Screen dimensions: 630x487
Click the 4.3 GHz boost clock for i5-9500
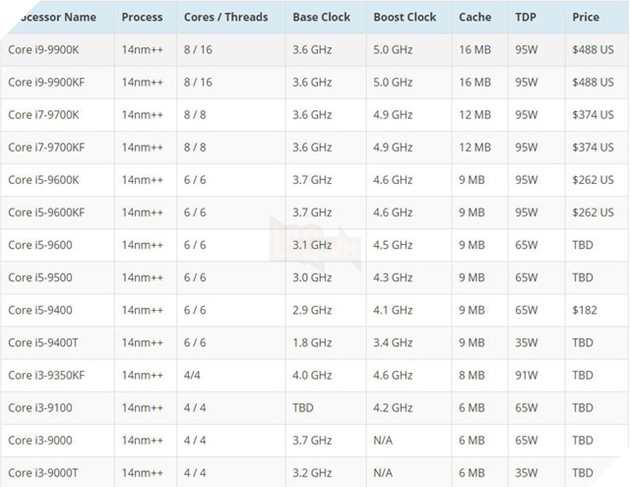pyautogui.click(x=393, y=277)
